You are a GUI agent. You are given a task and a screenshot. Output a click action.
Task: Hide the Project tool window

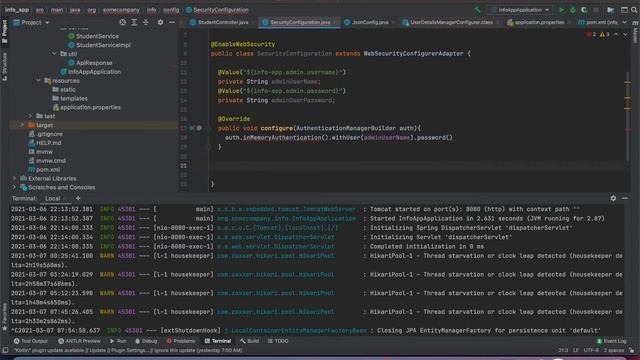point(172,22)
